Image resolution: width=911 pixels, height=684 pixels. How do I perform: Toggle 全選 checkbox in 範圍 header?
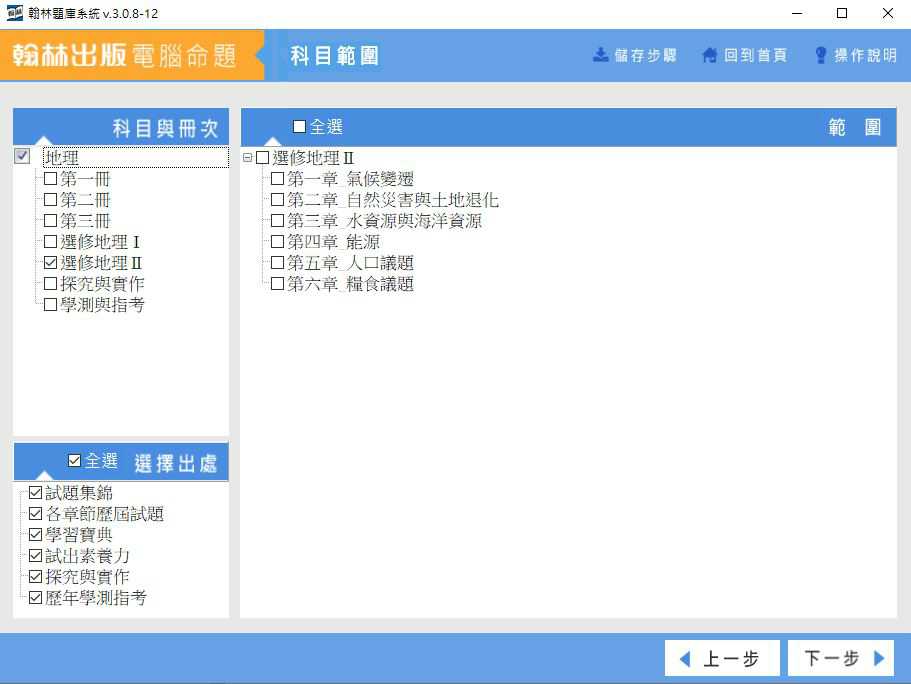[x=299, y=126]
